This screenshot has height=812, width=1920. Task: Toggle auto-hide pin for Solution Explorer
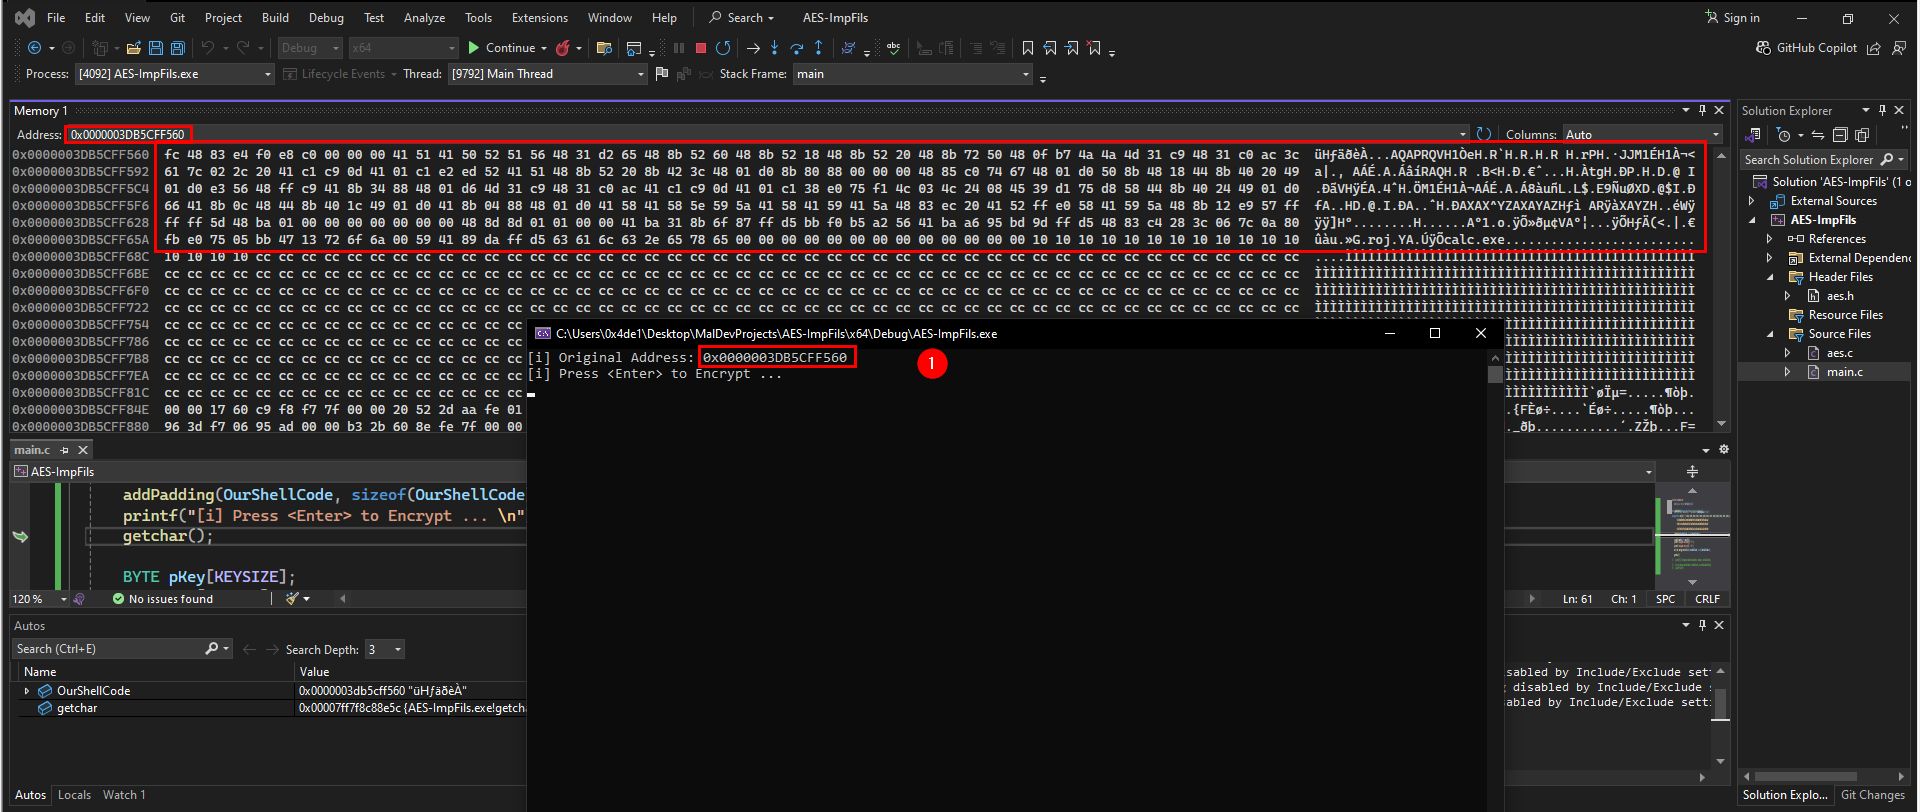1882,110
